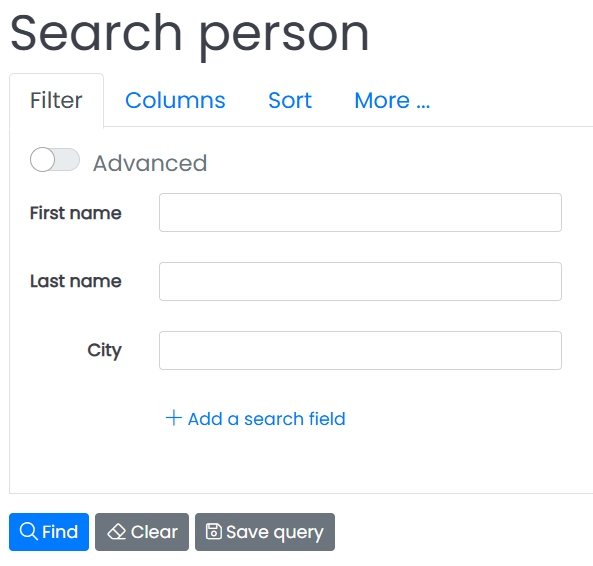593x566 pixels.
Task: Focus the First name input field
Action: tap(360, 212)
